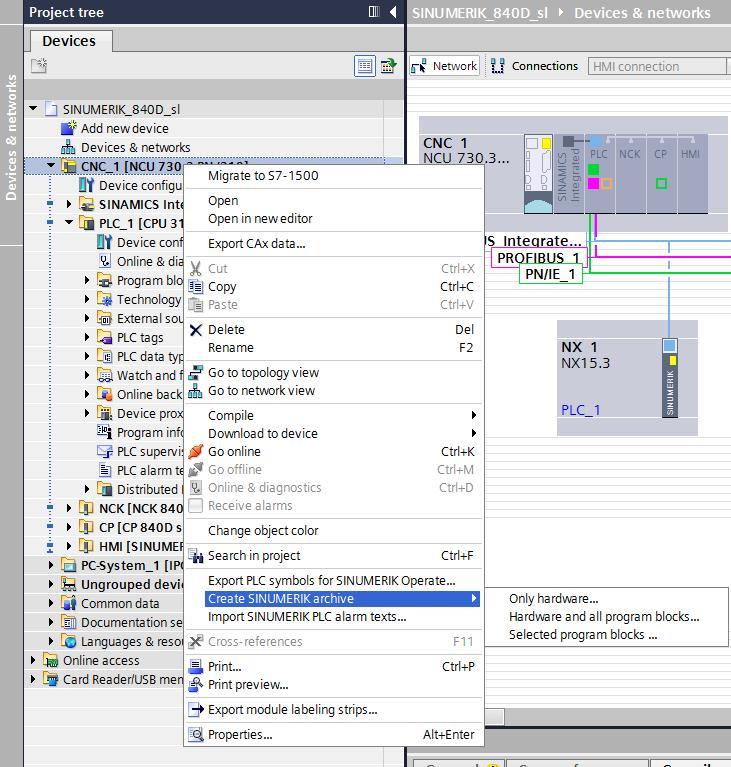Click the Program blocks folder icon
The width and height of the screenshot is (731, 767).
pos(104,280)
